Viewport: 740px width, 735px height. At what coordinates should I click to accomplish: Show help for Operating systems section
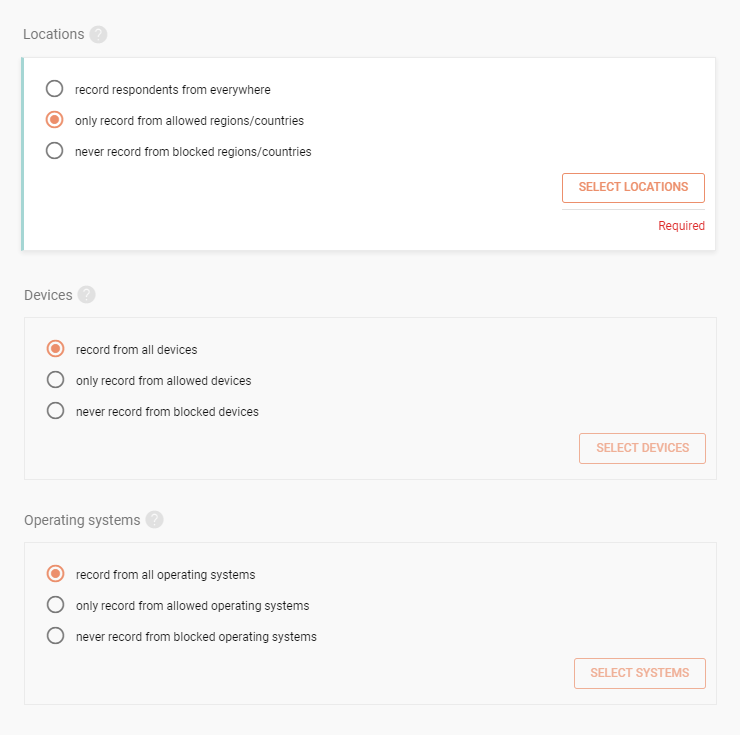pyautogui.click(x=154, y=520)
